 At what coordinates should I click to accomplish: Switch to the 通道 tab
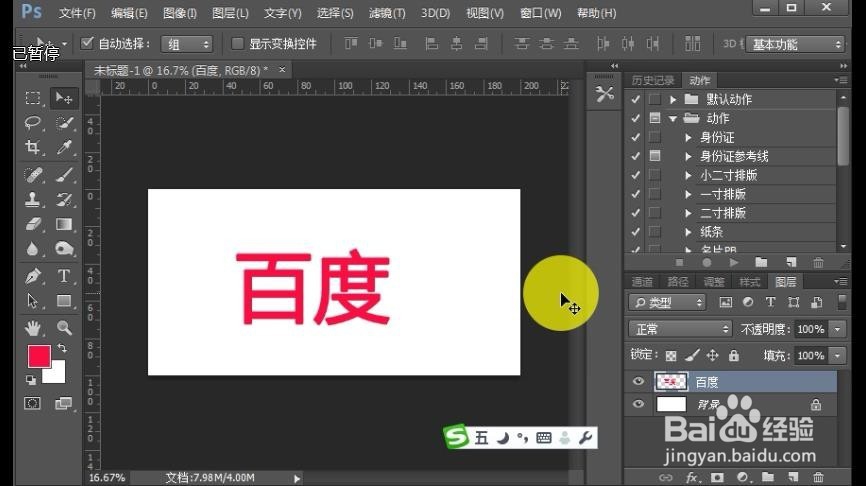pos(642,282)
